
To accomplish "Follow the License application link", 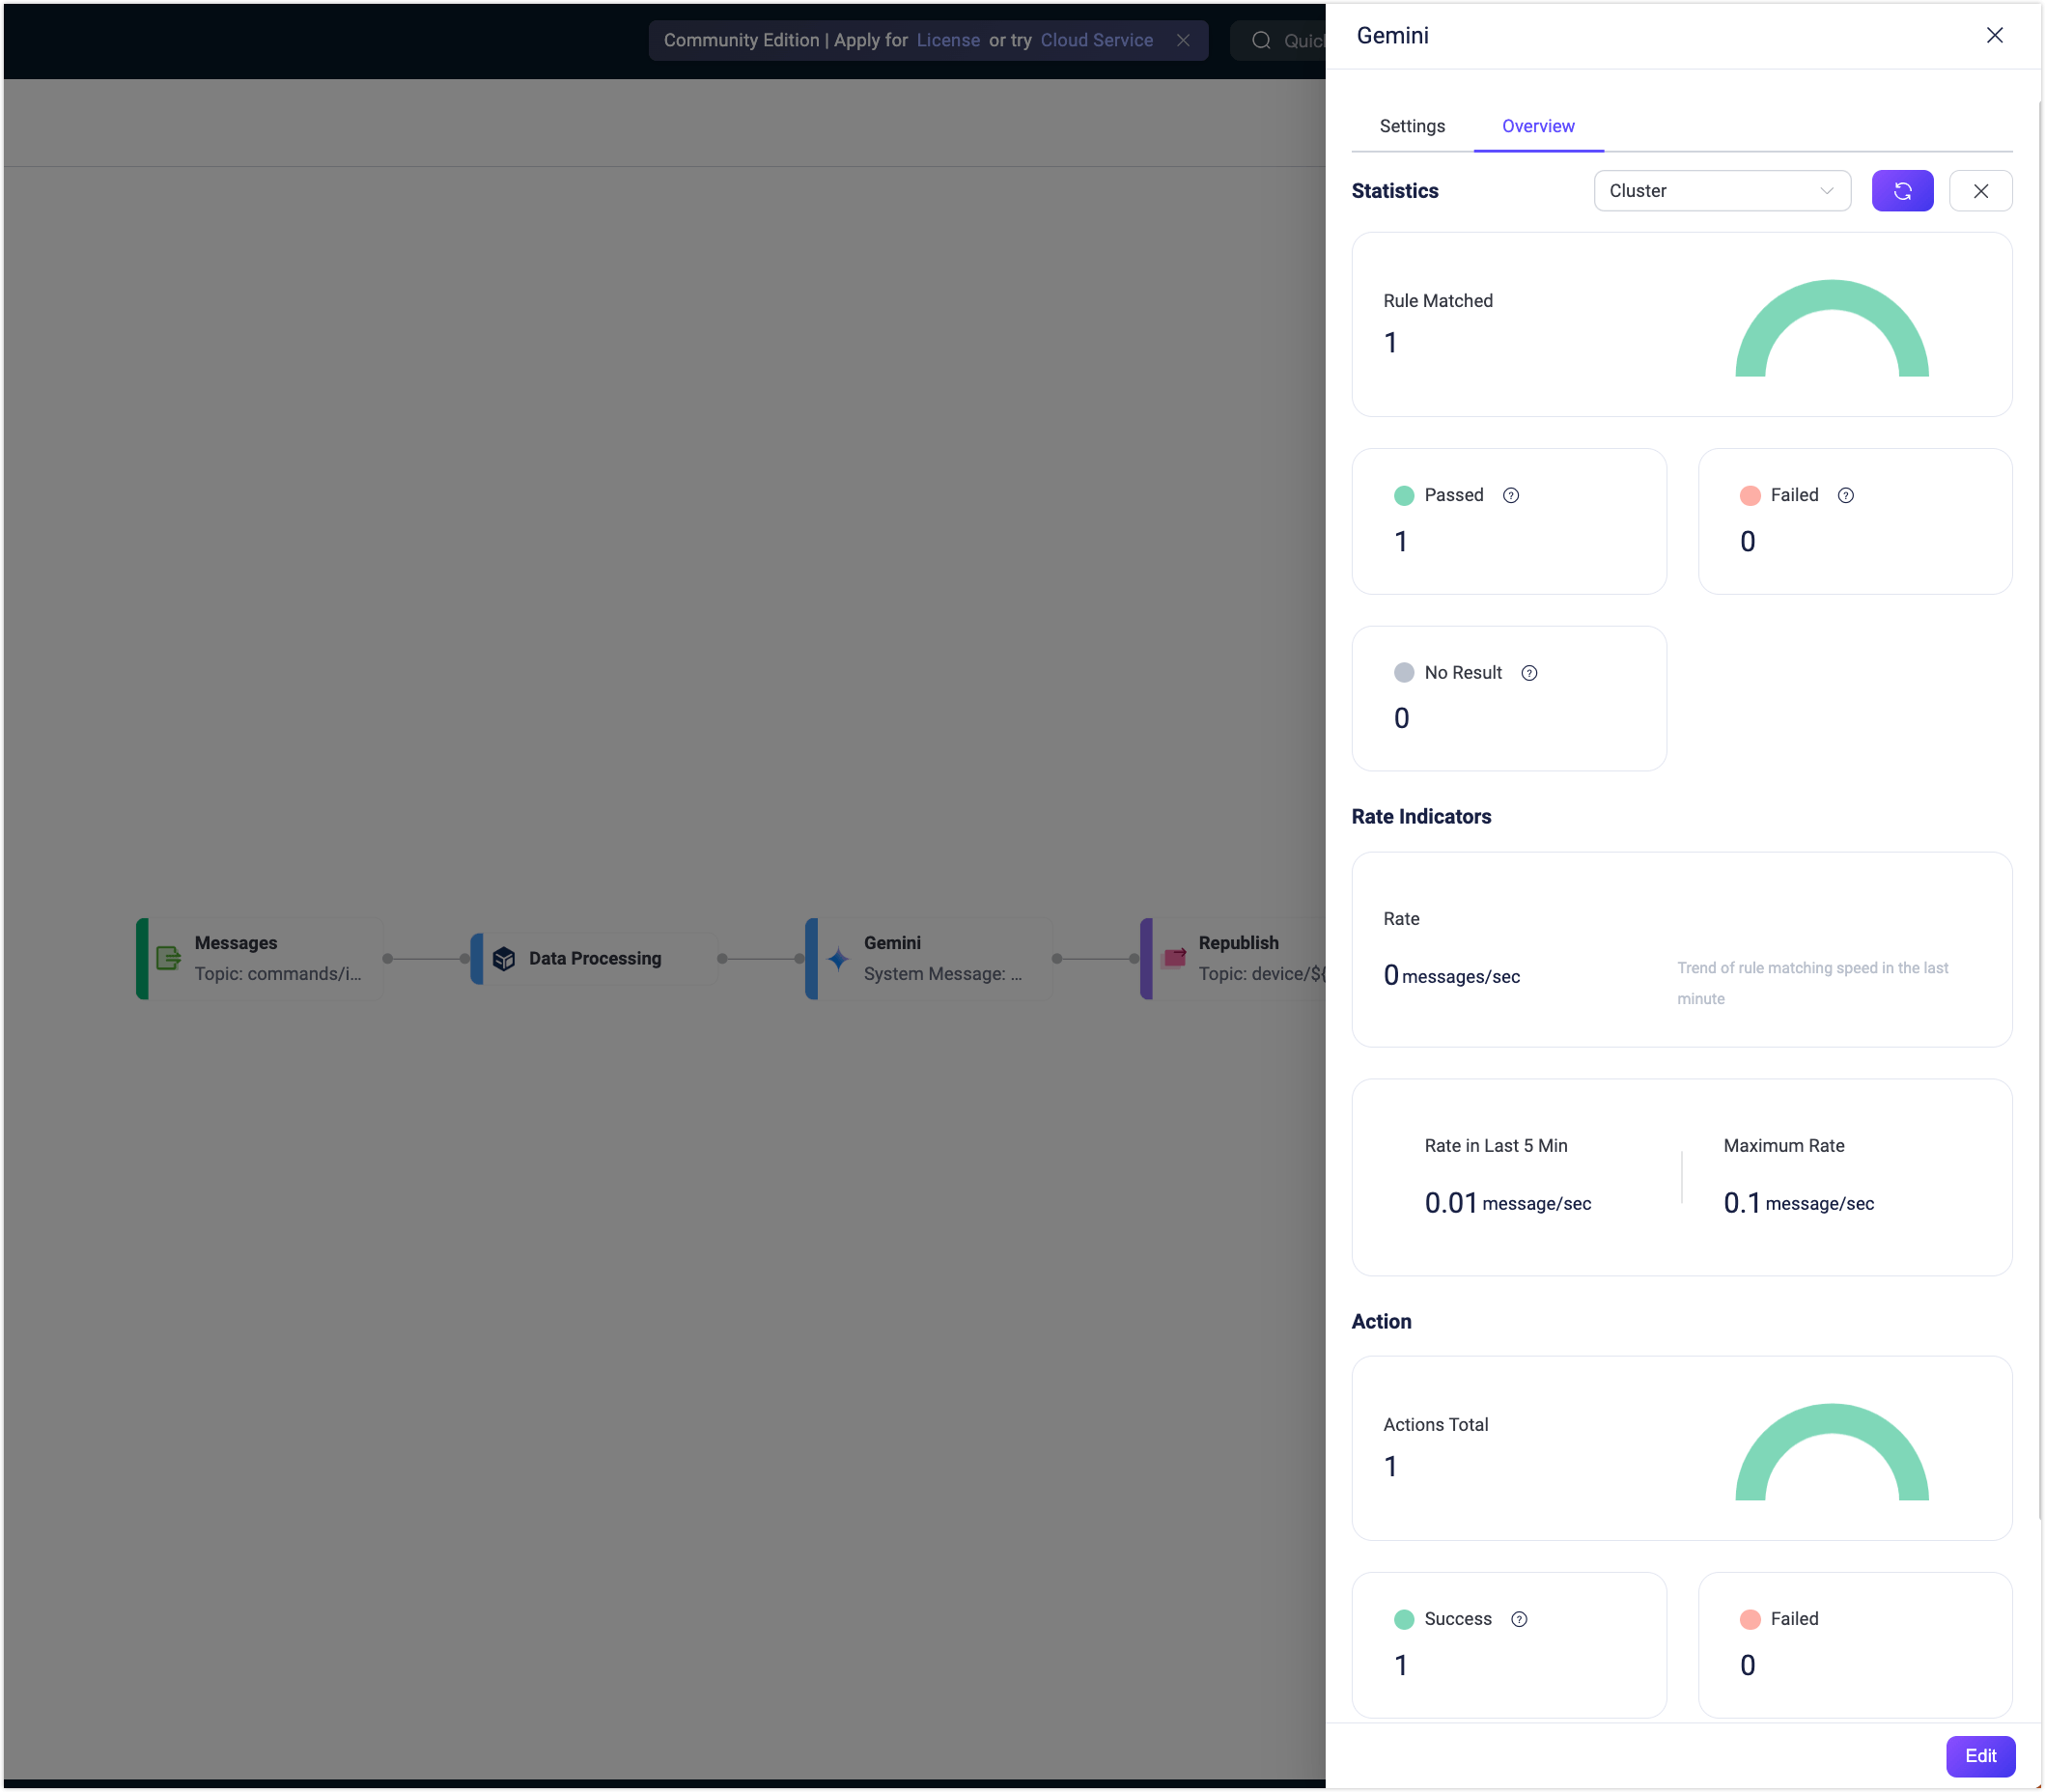I will click(948, 40).
